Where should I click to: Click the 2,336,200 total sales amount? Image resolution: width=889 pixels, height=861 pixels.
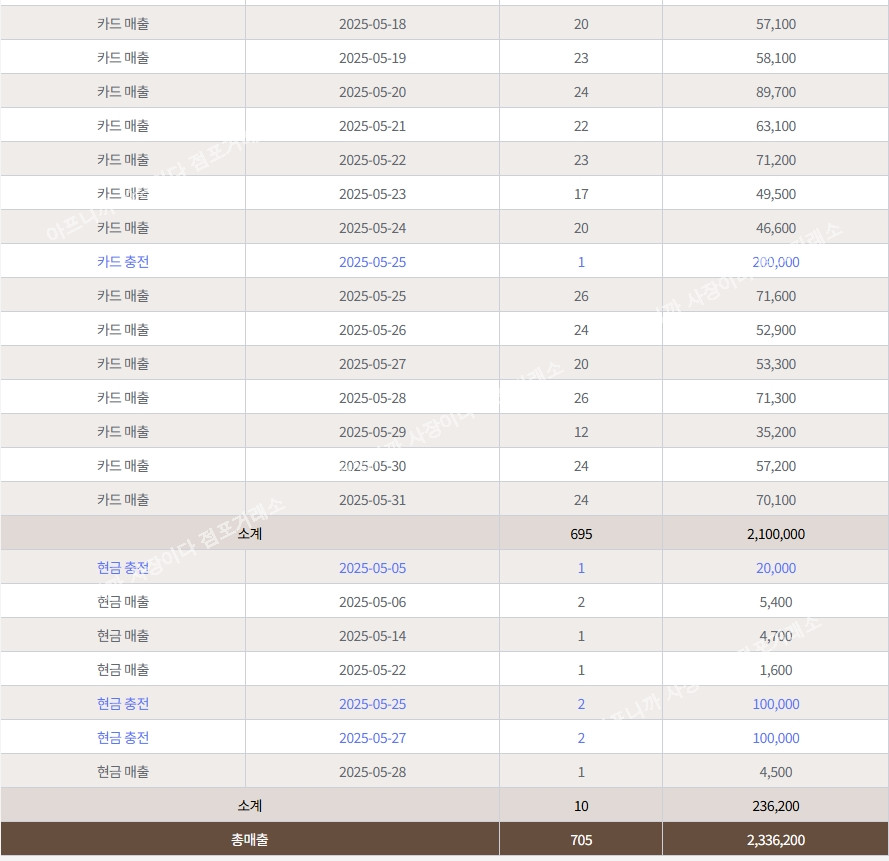[x=775, y=840]
